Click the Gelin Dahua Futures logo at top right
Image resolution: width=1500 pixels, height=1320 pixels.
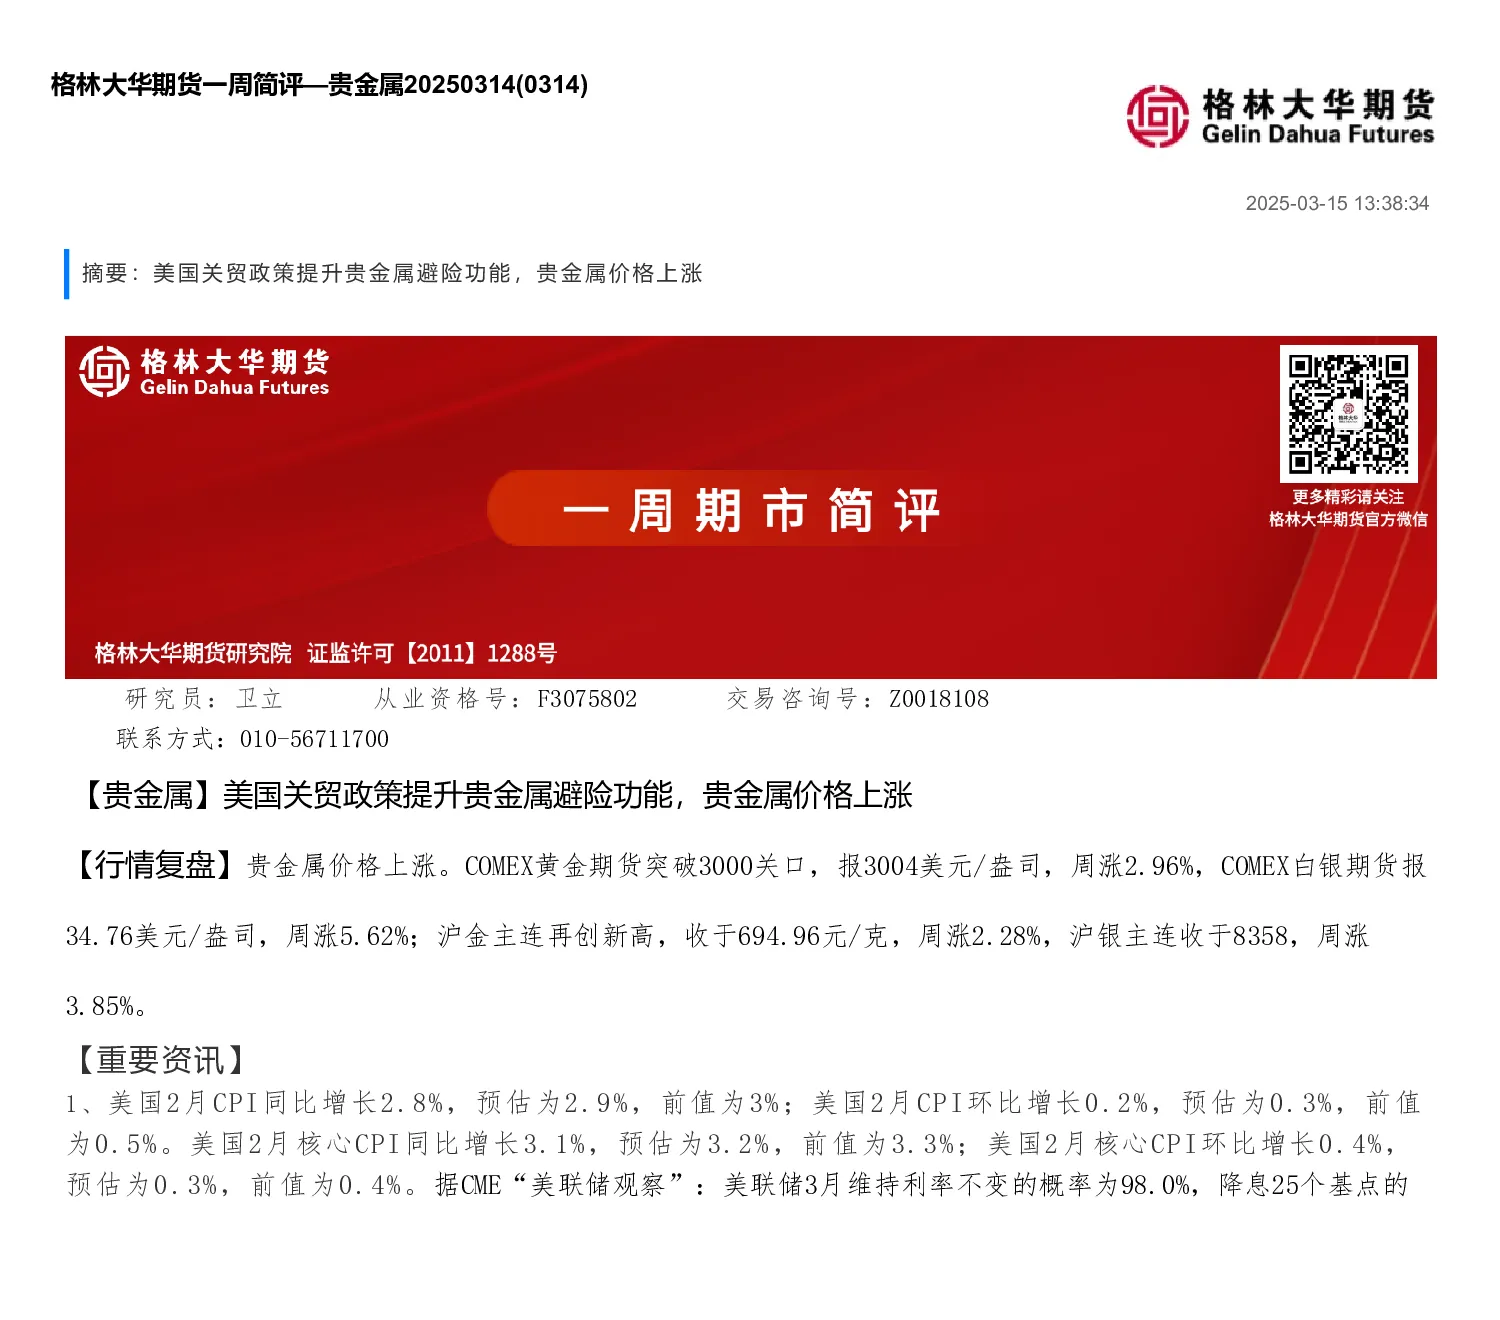(1280, 117)
